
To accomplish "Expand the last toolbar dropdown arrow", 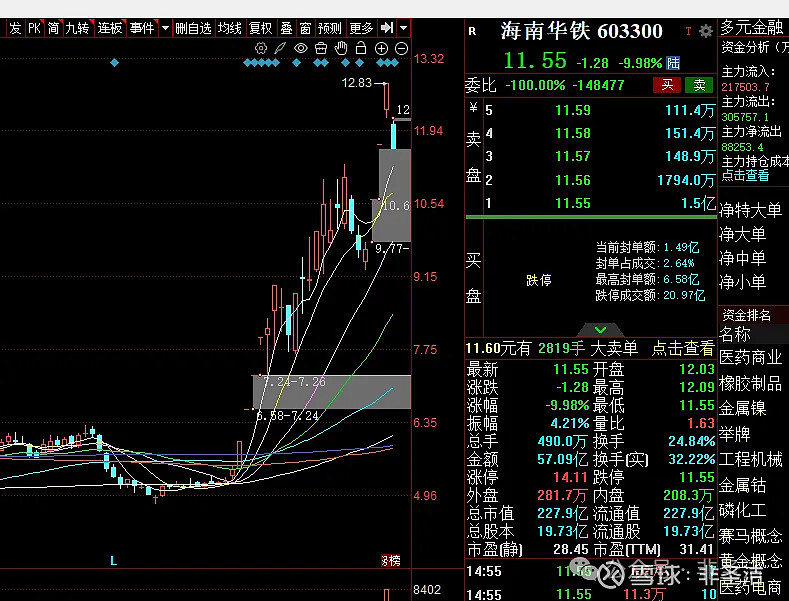I will coord(404,28).
